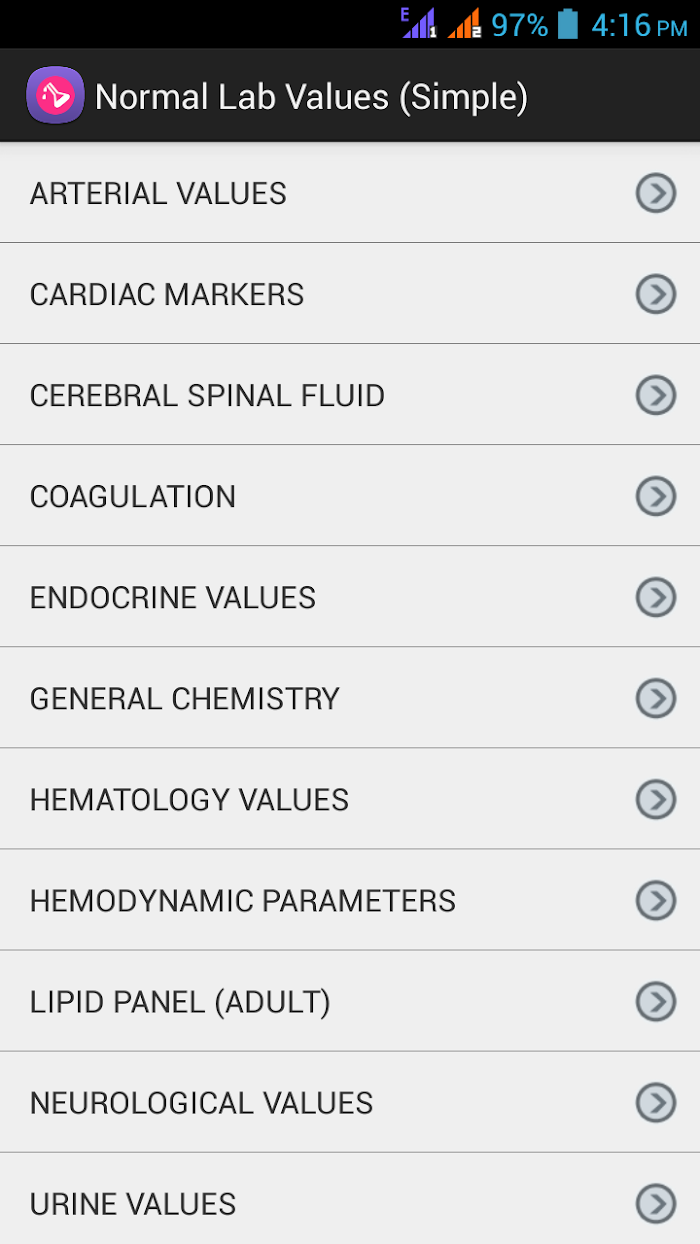Screen dimensions: 700x1244
Task: Open Neurological Values category
Action: coord(201,1103)
